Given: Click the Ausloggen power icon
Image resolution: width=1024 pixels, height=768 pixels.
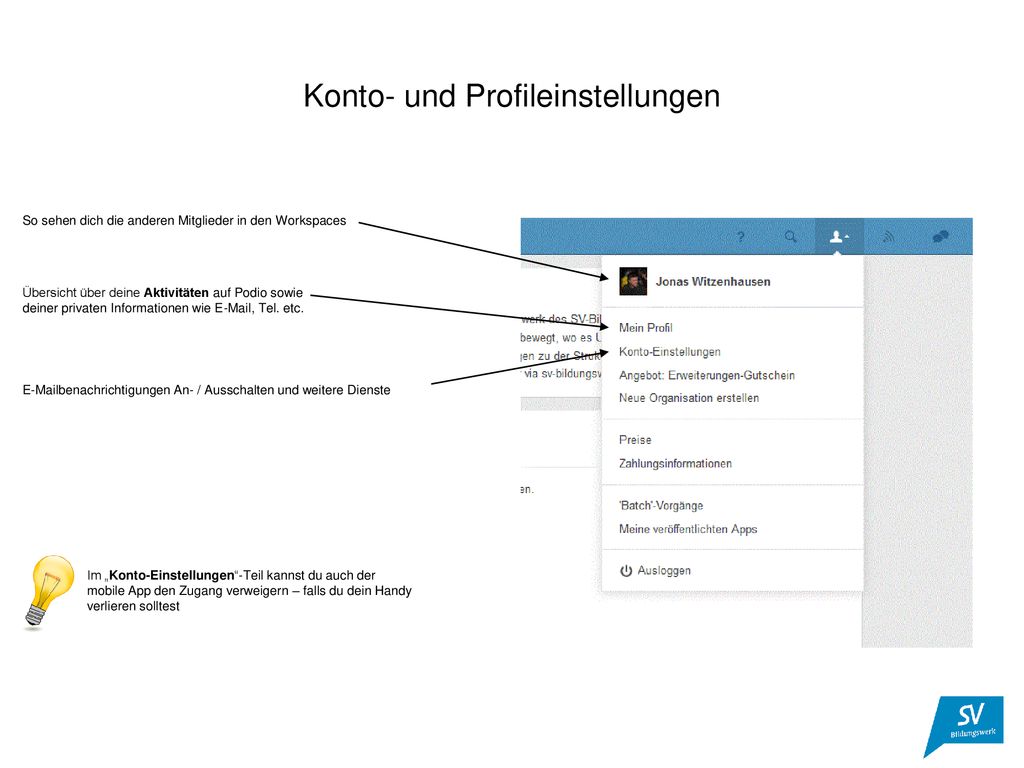Looking at the screenshot, I should 626,571.
